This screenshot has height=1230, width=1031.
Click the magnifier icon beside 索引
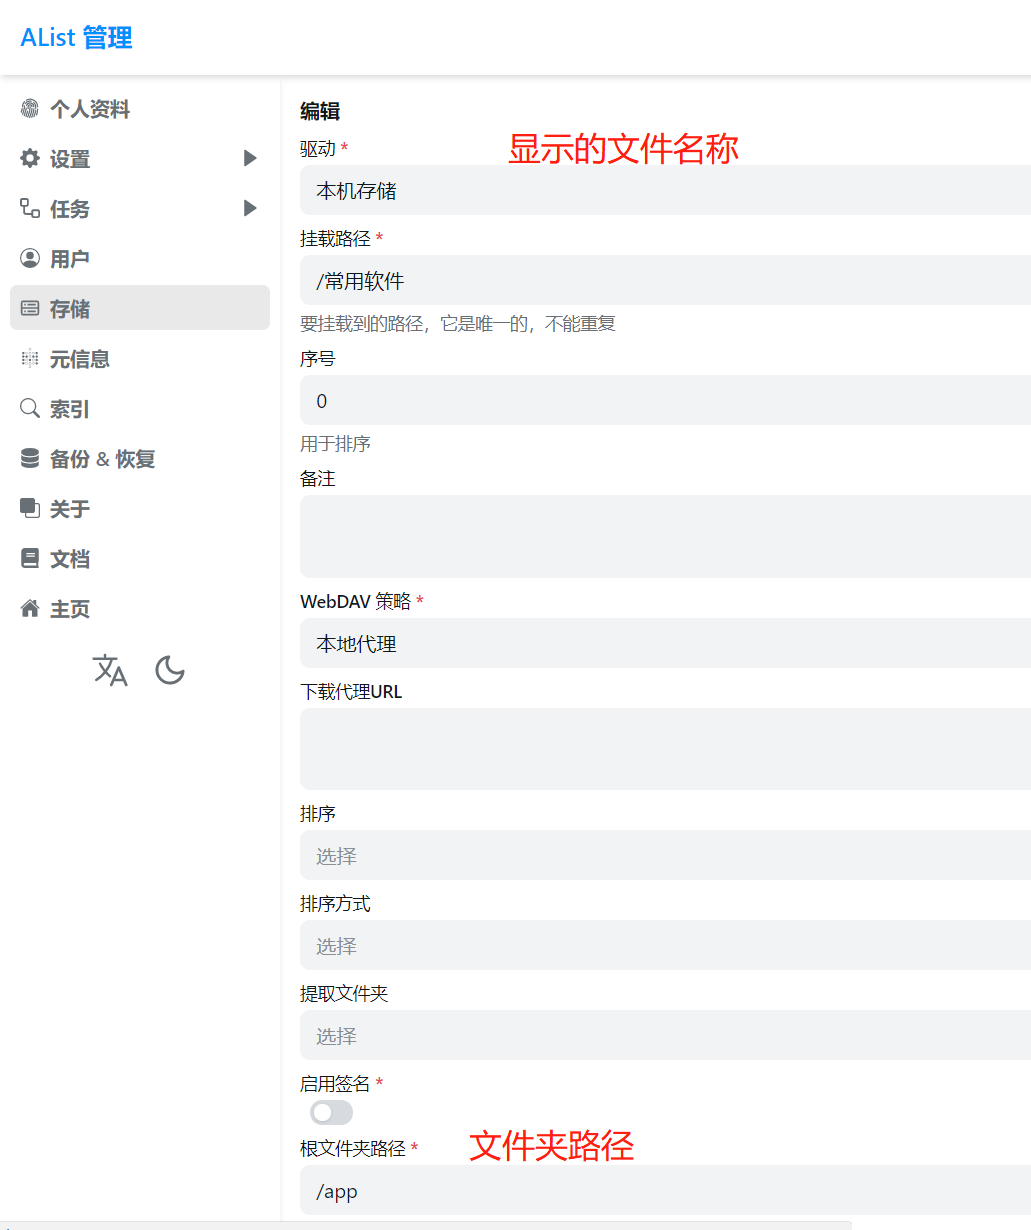point(30,408)
